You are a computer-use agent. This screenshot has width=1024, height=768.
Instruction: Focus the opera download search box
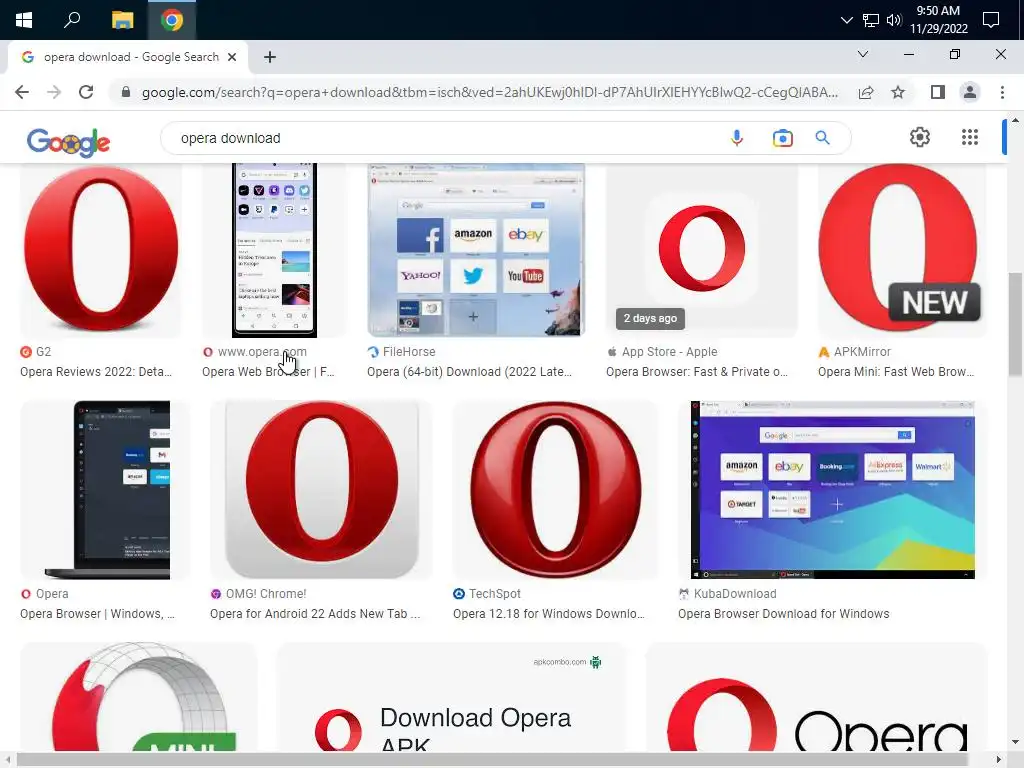[444, 138]
